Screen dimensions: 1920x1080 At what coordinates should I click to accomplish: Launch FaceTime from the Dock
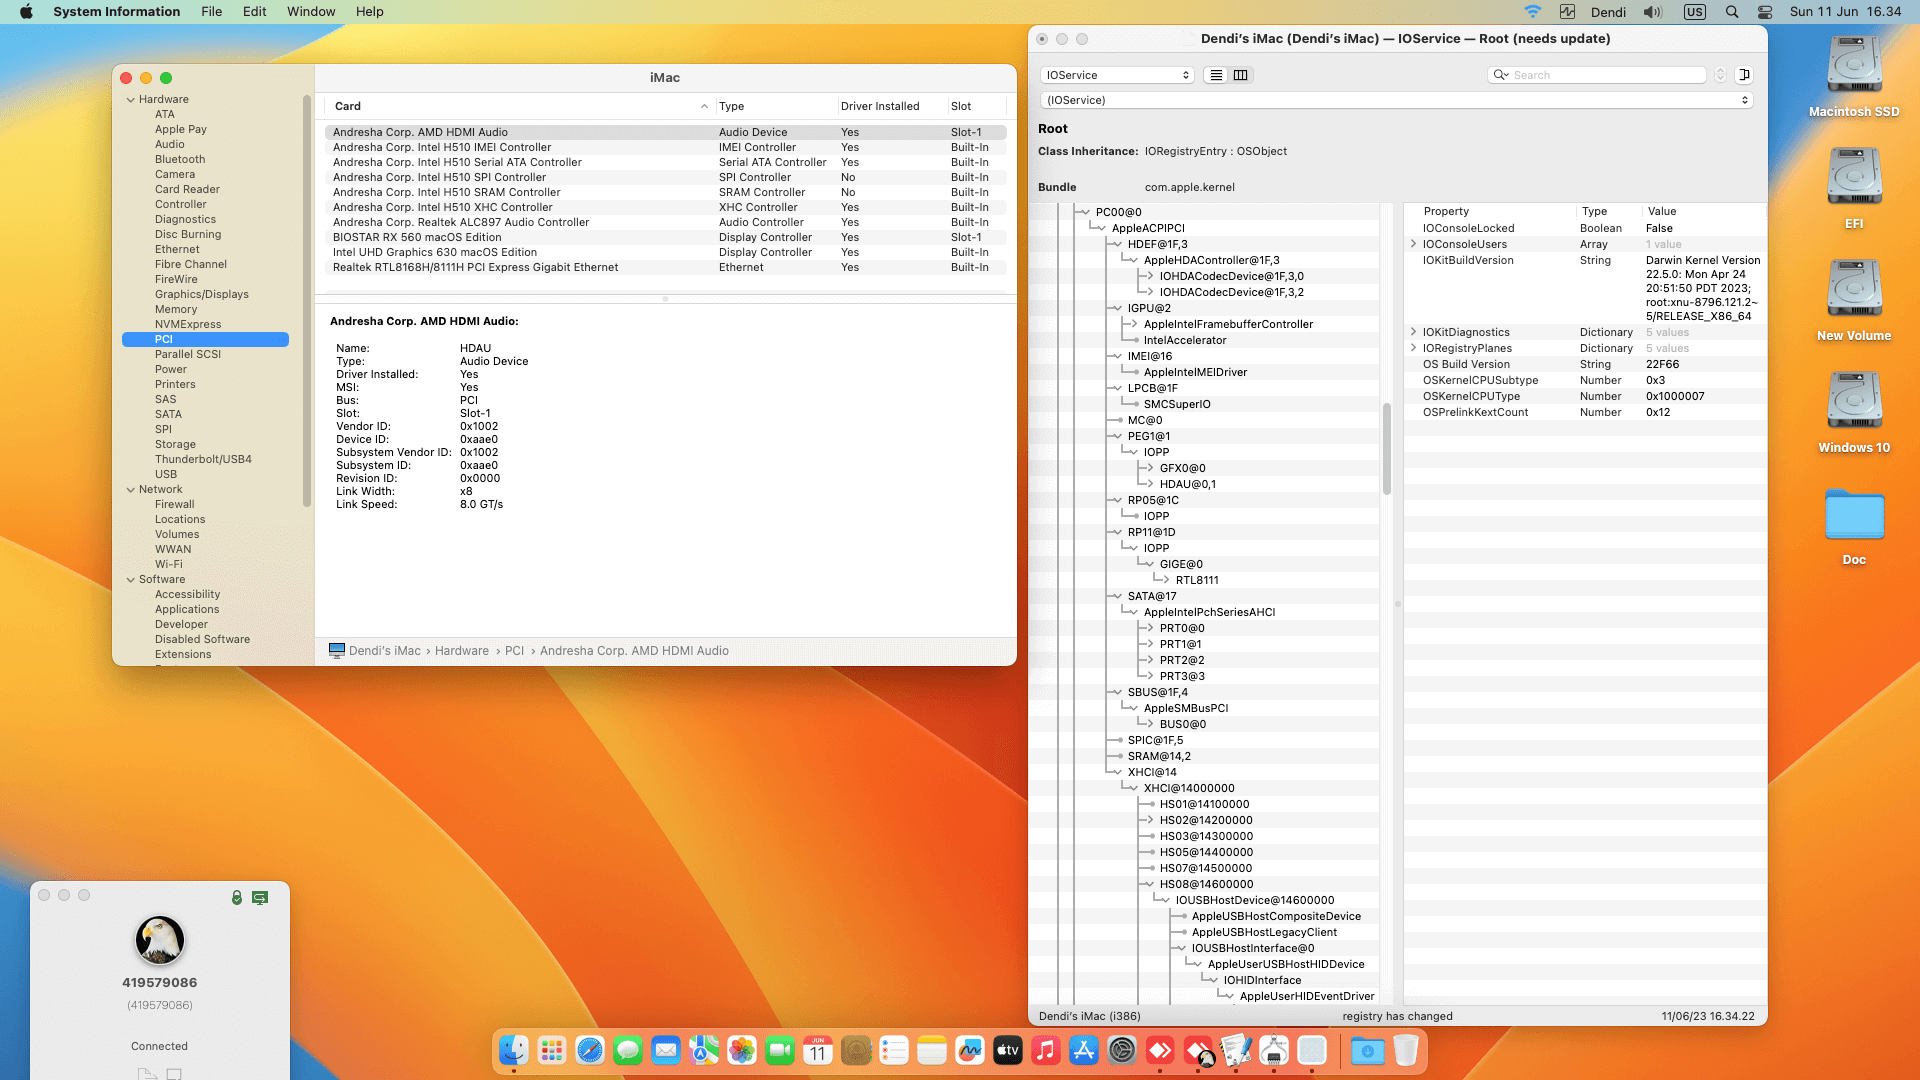click(780, 1050)
